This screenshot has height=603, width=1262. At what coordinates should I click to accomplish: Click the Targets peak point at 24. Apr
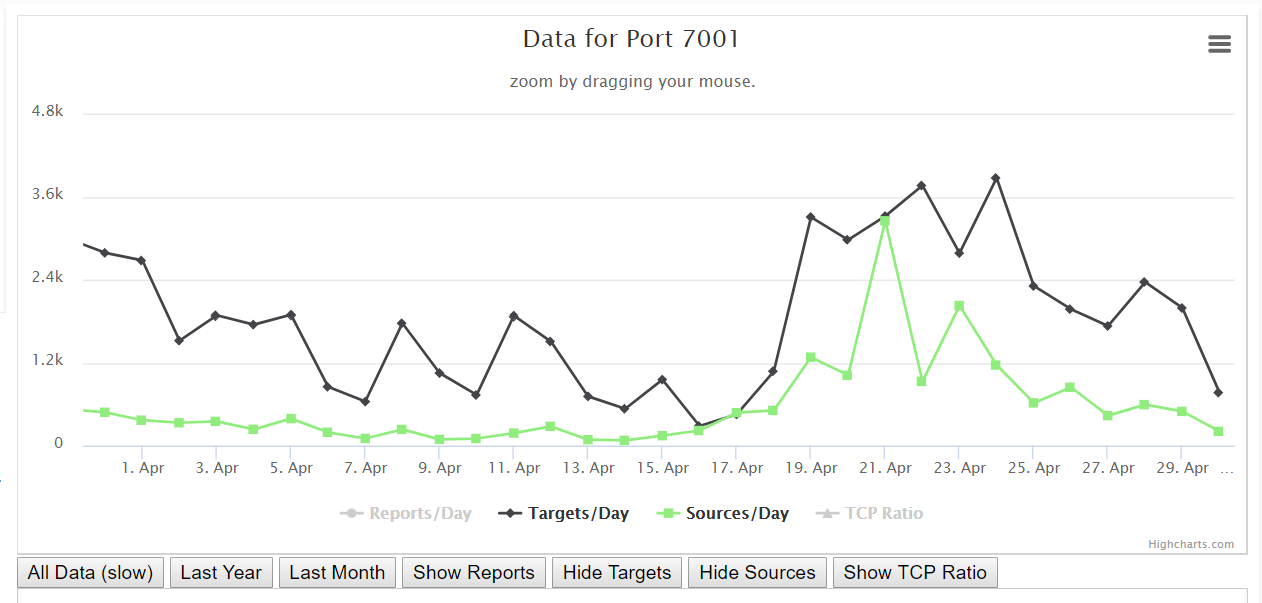point(996,178)
